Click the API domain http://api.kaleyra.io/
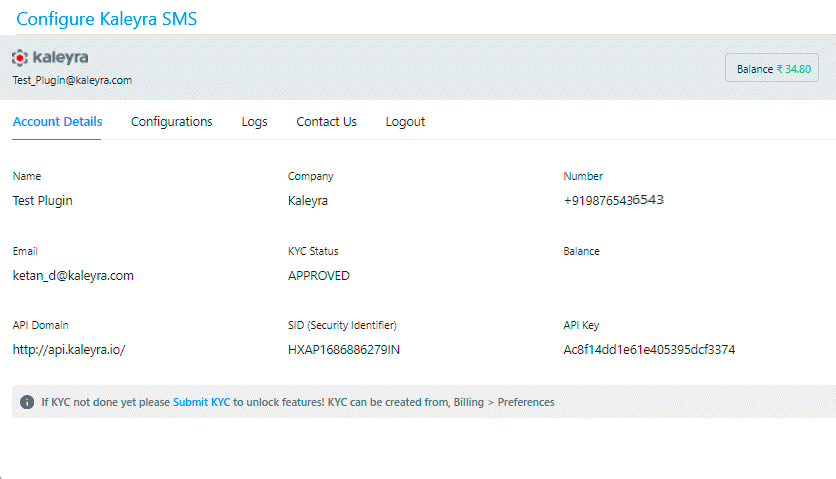The height and width of the screenshot is (479, 836). click(69, 350)
